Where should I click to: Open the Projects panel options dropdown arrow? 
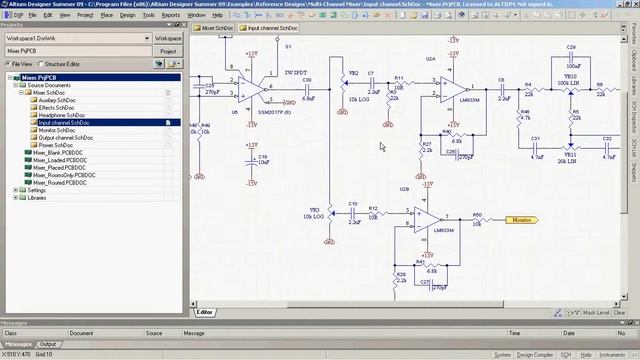[178, 64]
